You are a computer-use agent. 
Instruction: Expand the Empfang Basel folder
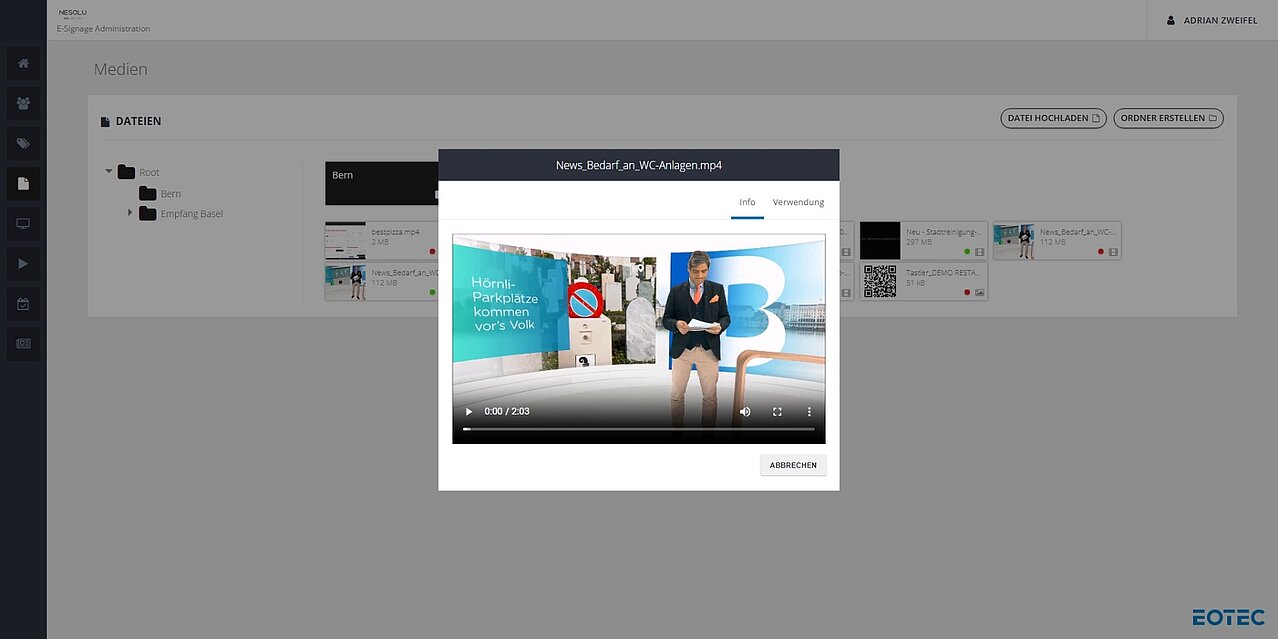(130, 213)
